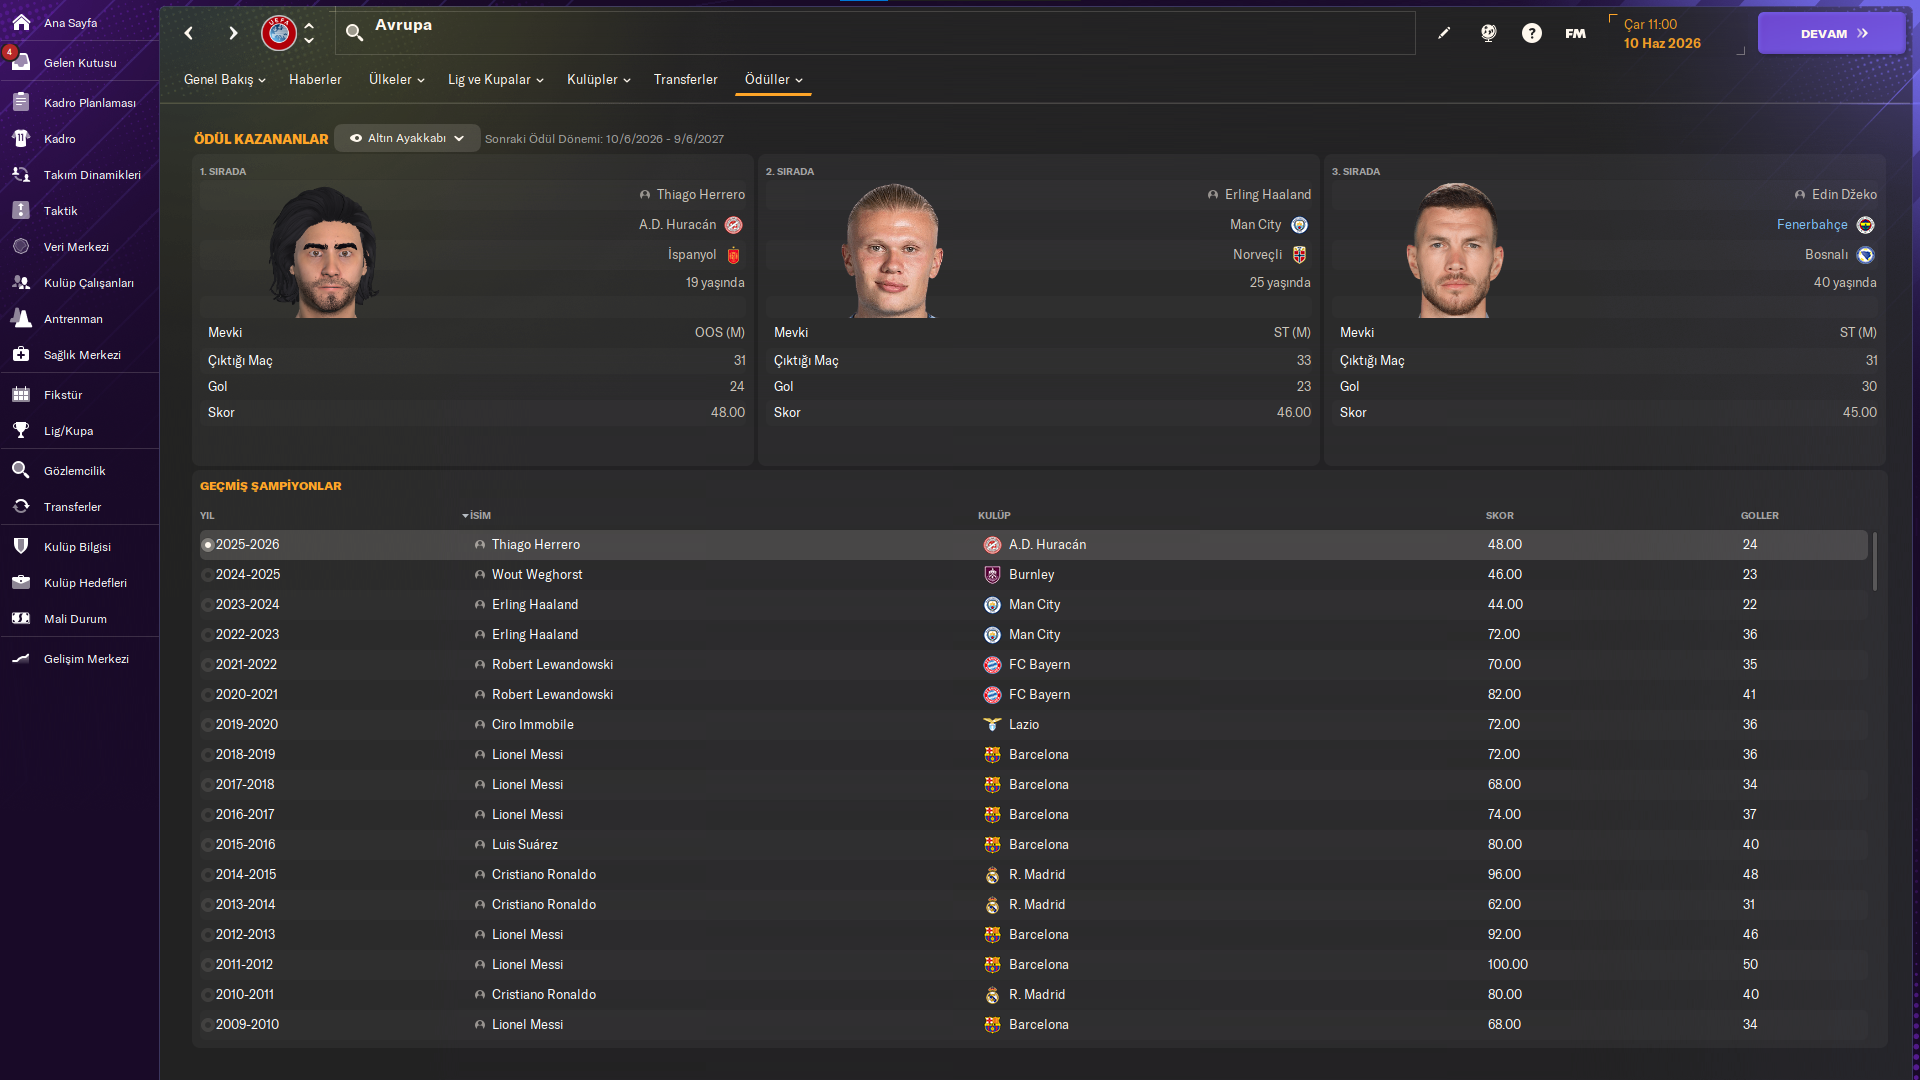Image resolution: width=1920 pixels, height=1080 pixels.
Task: Click the search magnifier icon
Action: pos(354,33)
